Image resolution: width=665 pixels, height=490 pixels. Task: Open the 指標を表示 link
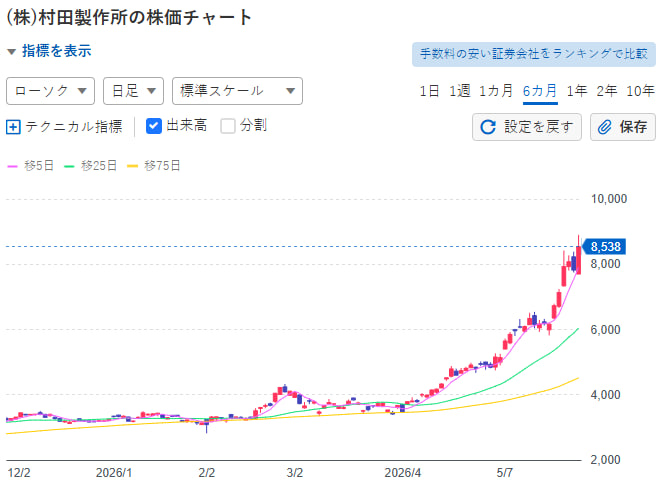(x=56, y=51)
